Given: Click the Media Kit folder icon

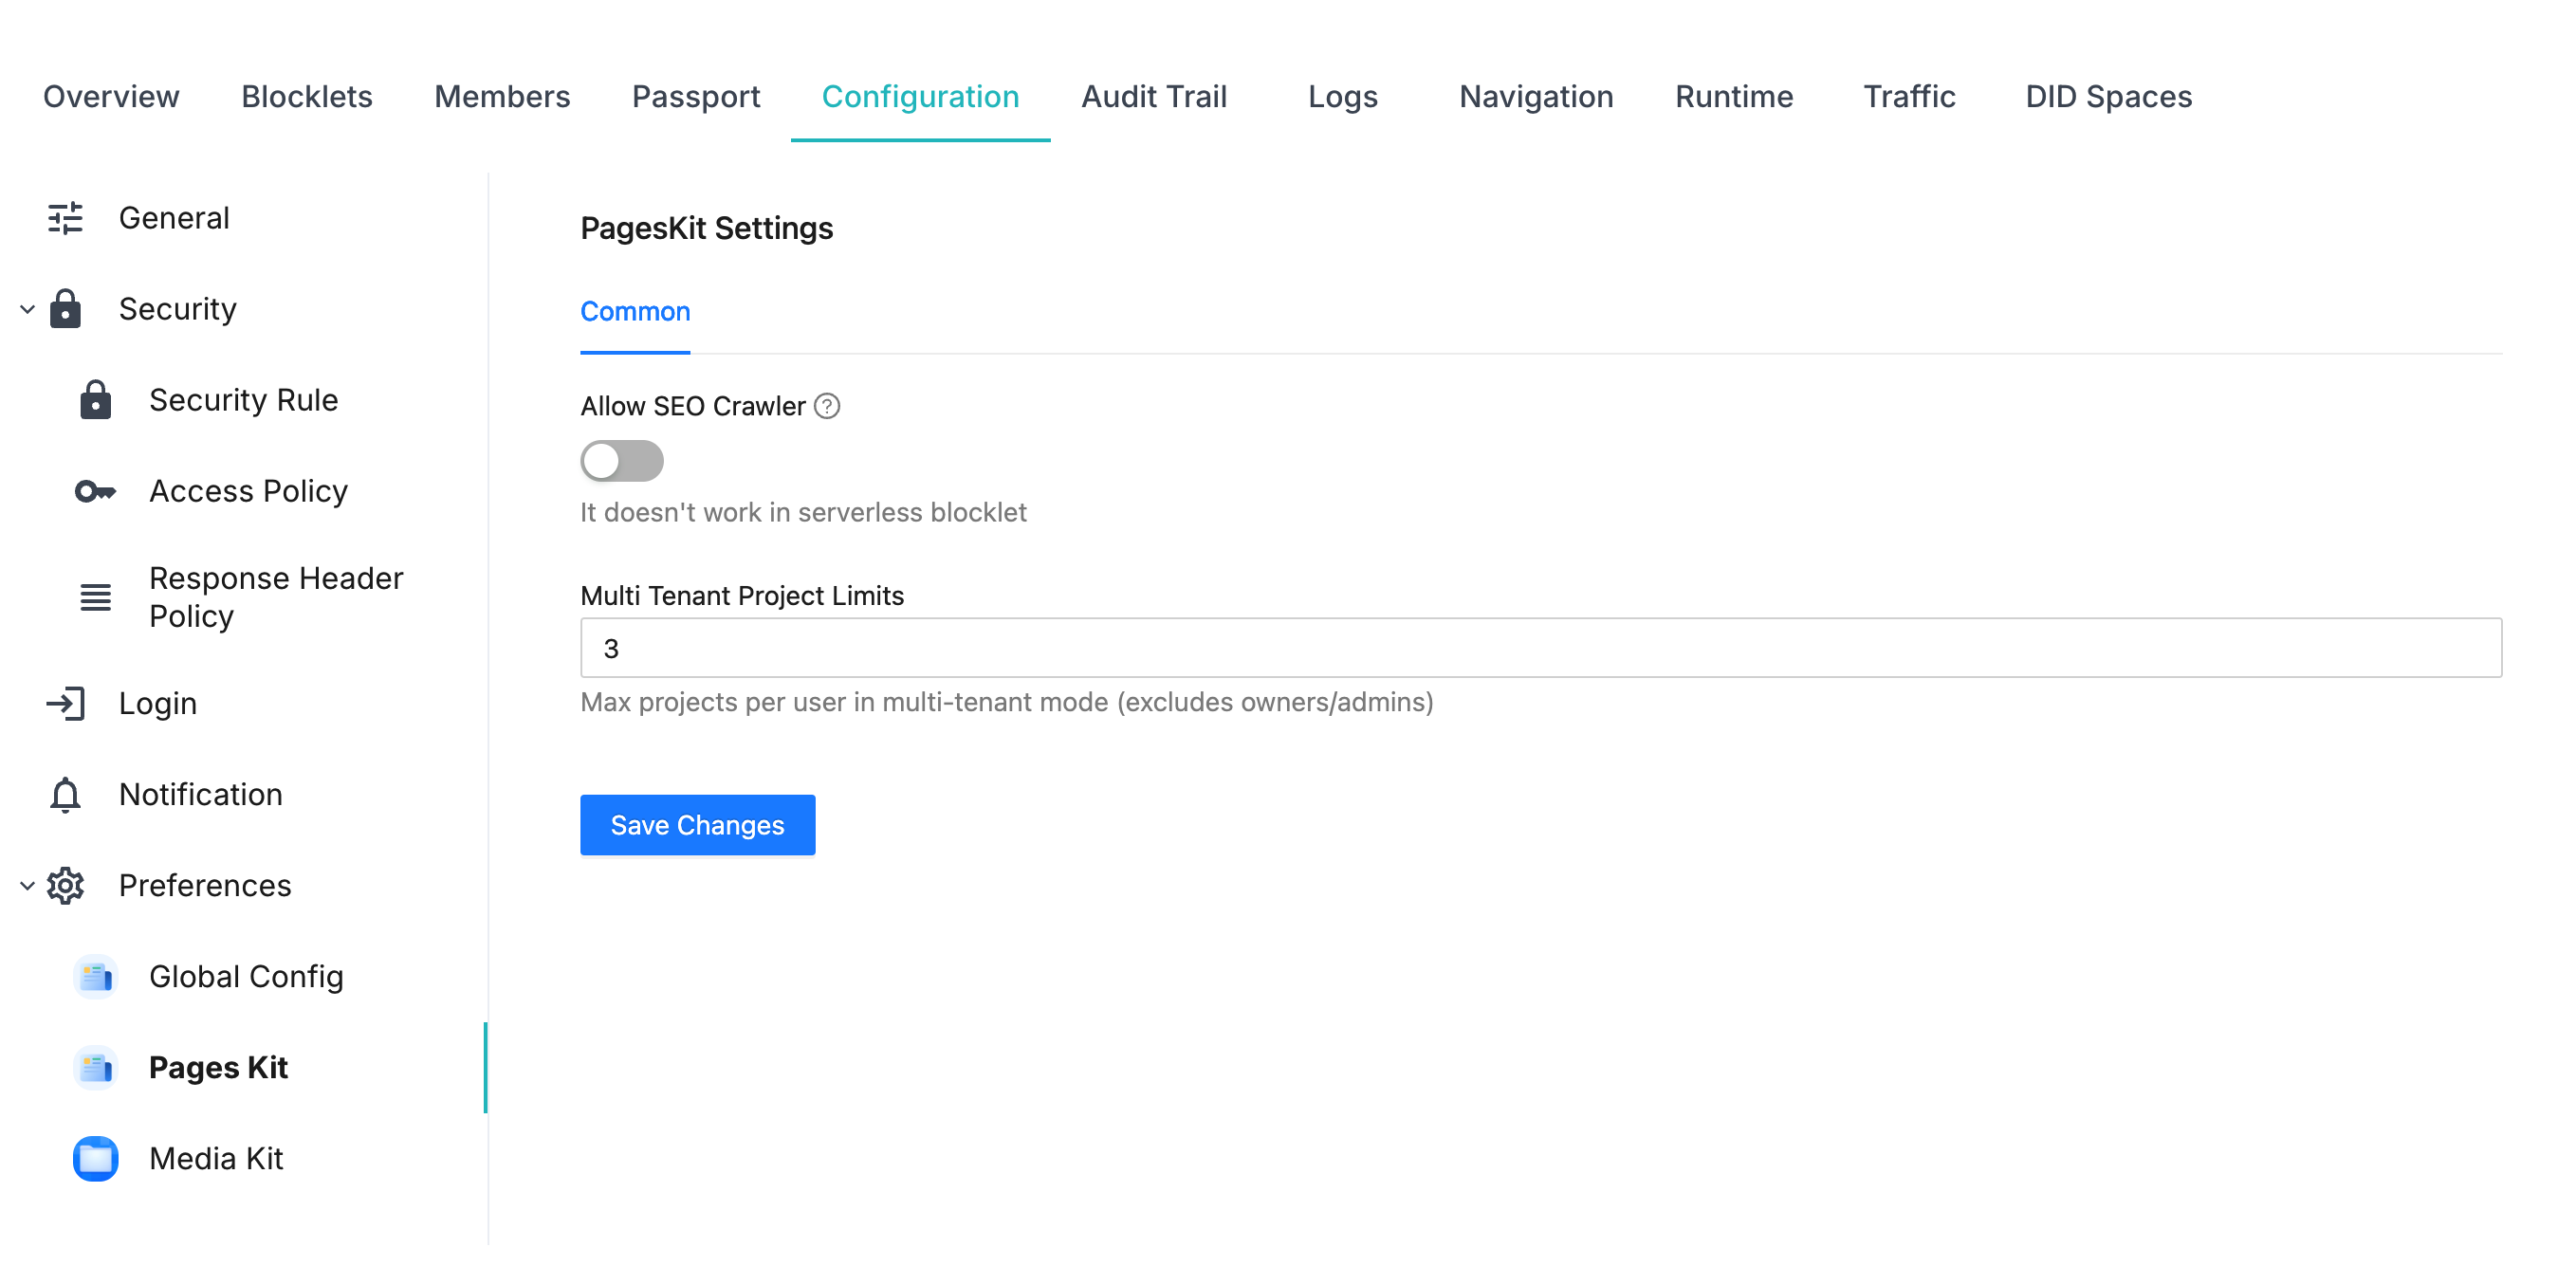Looking at the screenshot, I should coord(95,1158).
